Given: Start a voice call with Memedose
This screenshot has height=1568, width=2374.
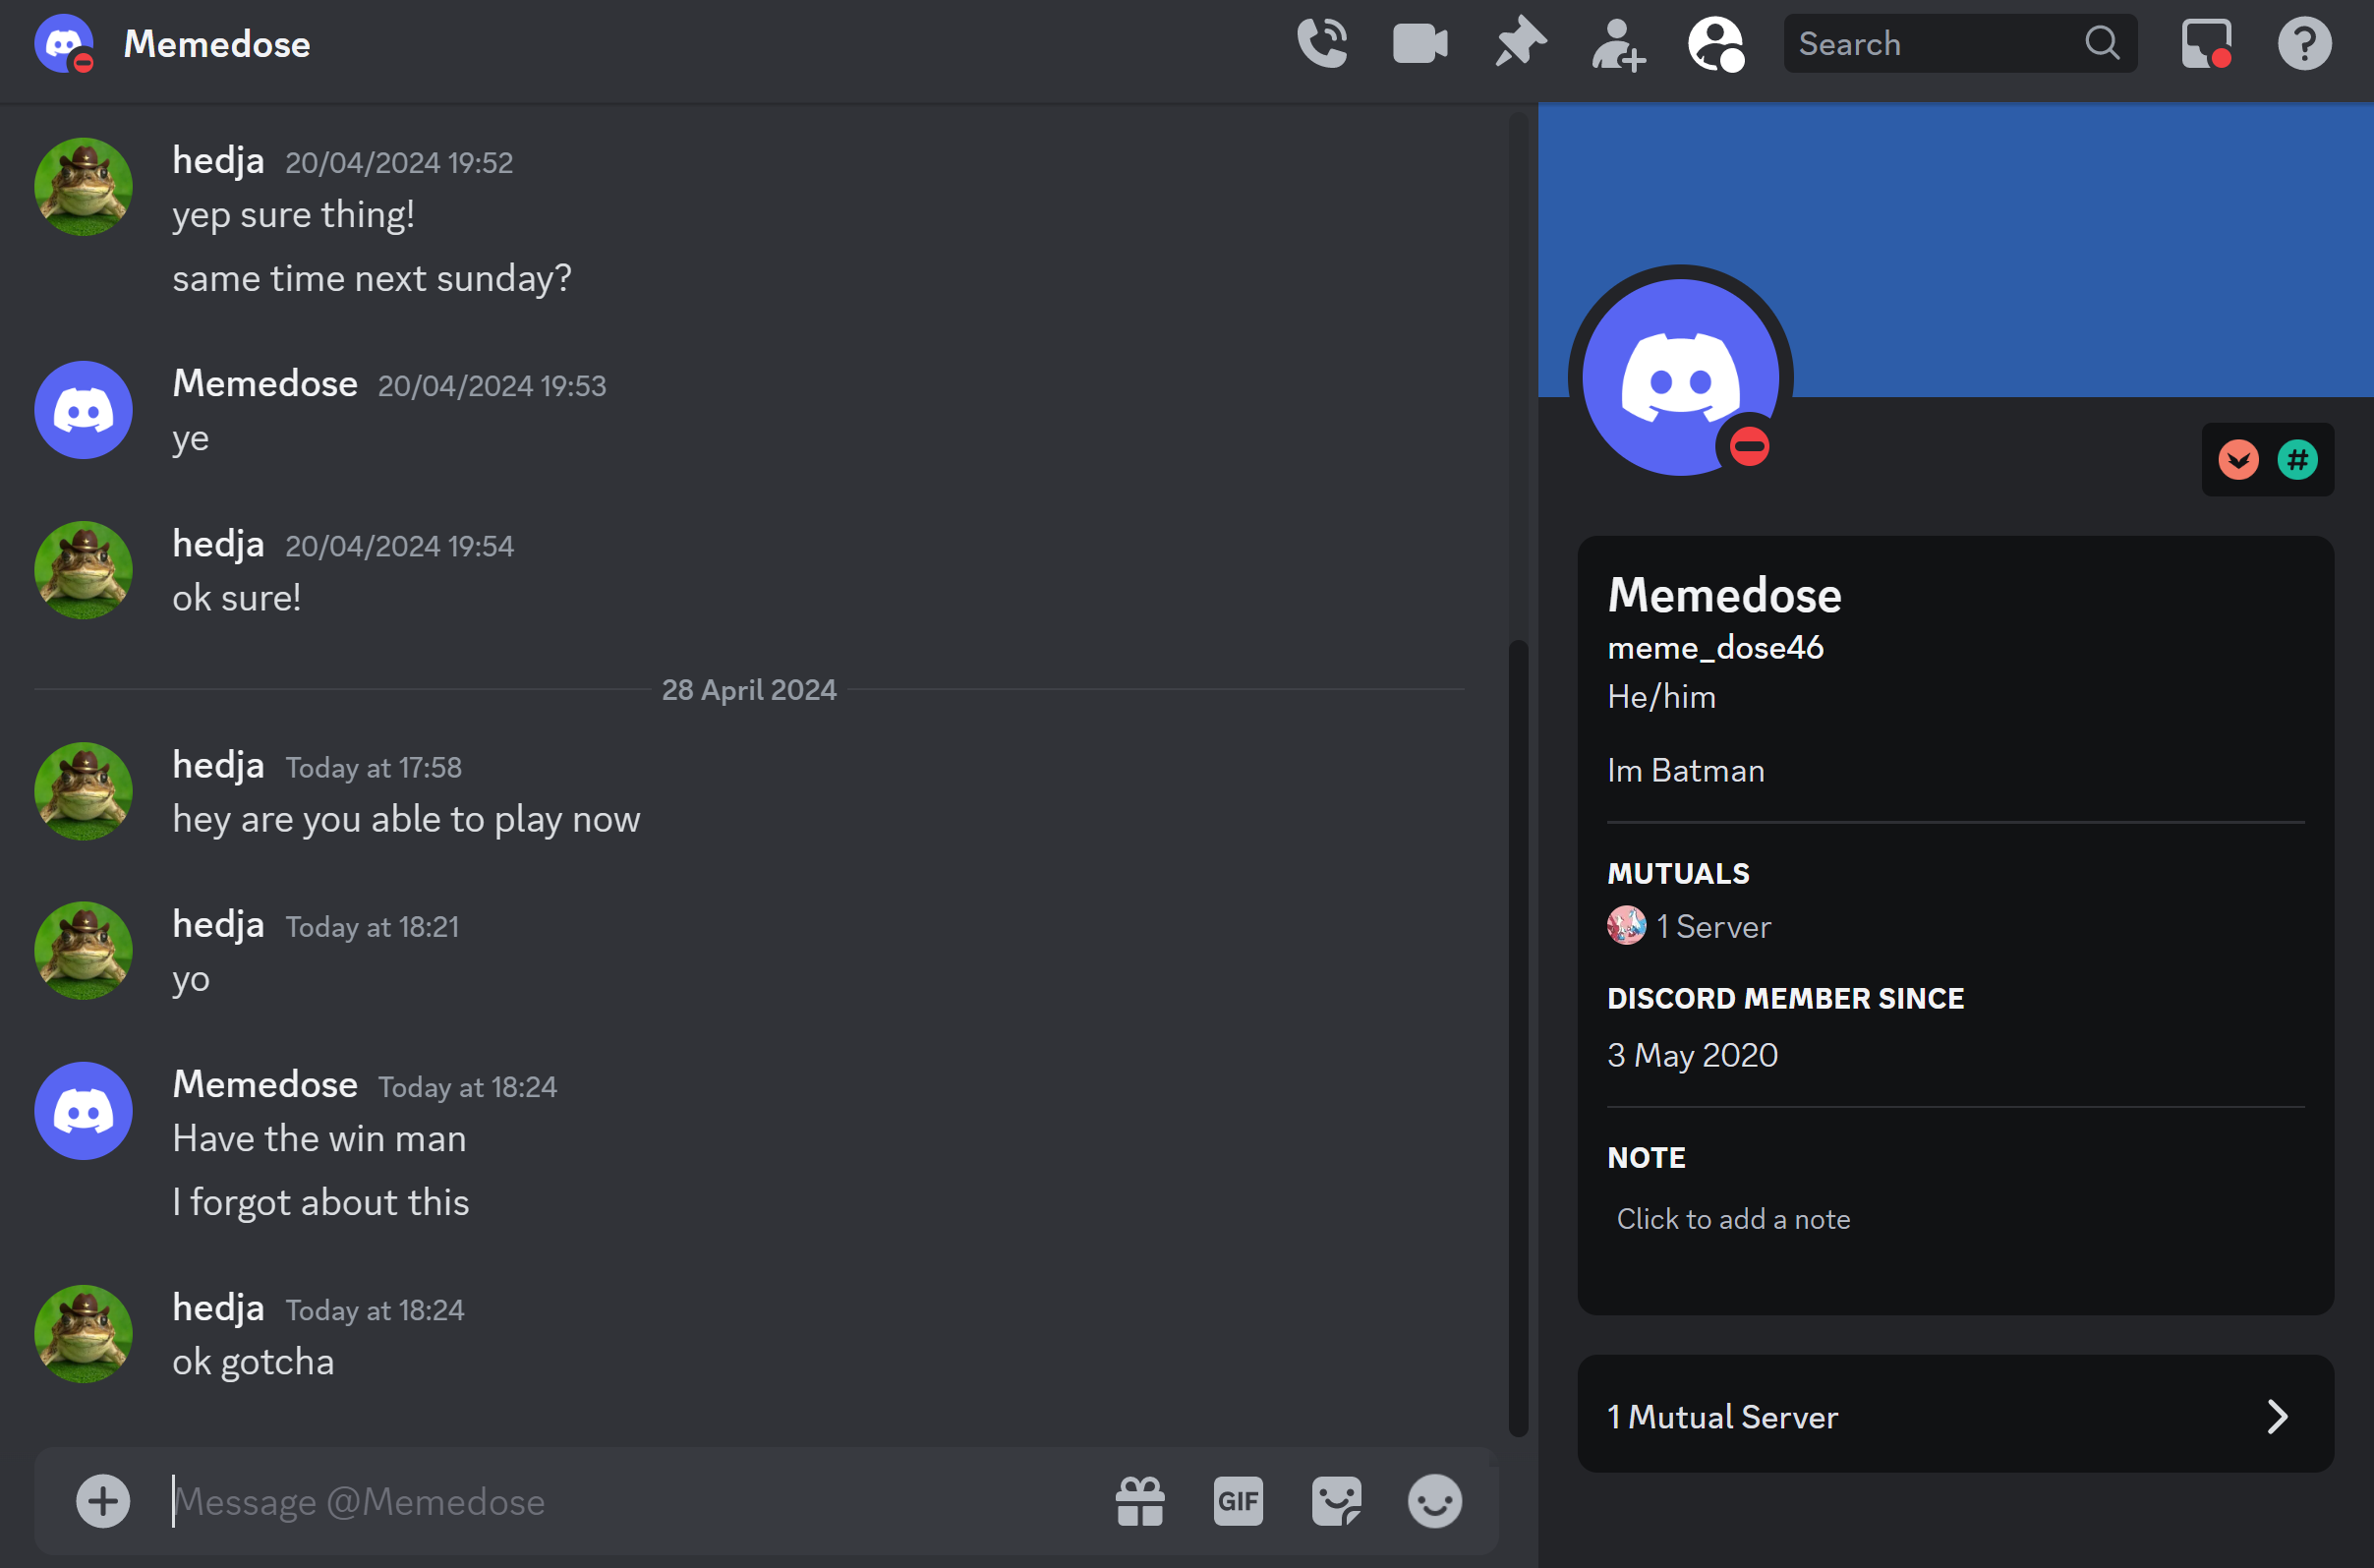Looking at the screenshot, I should click(x=1322, y=44).
